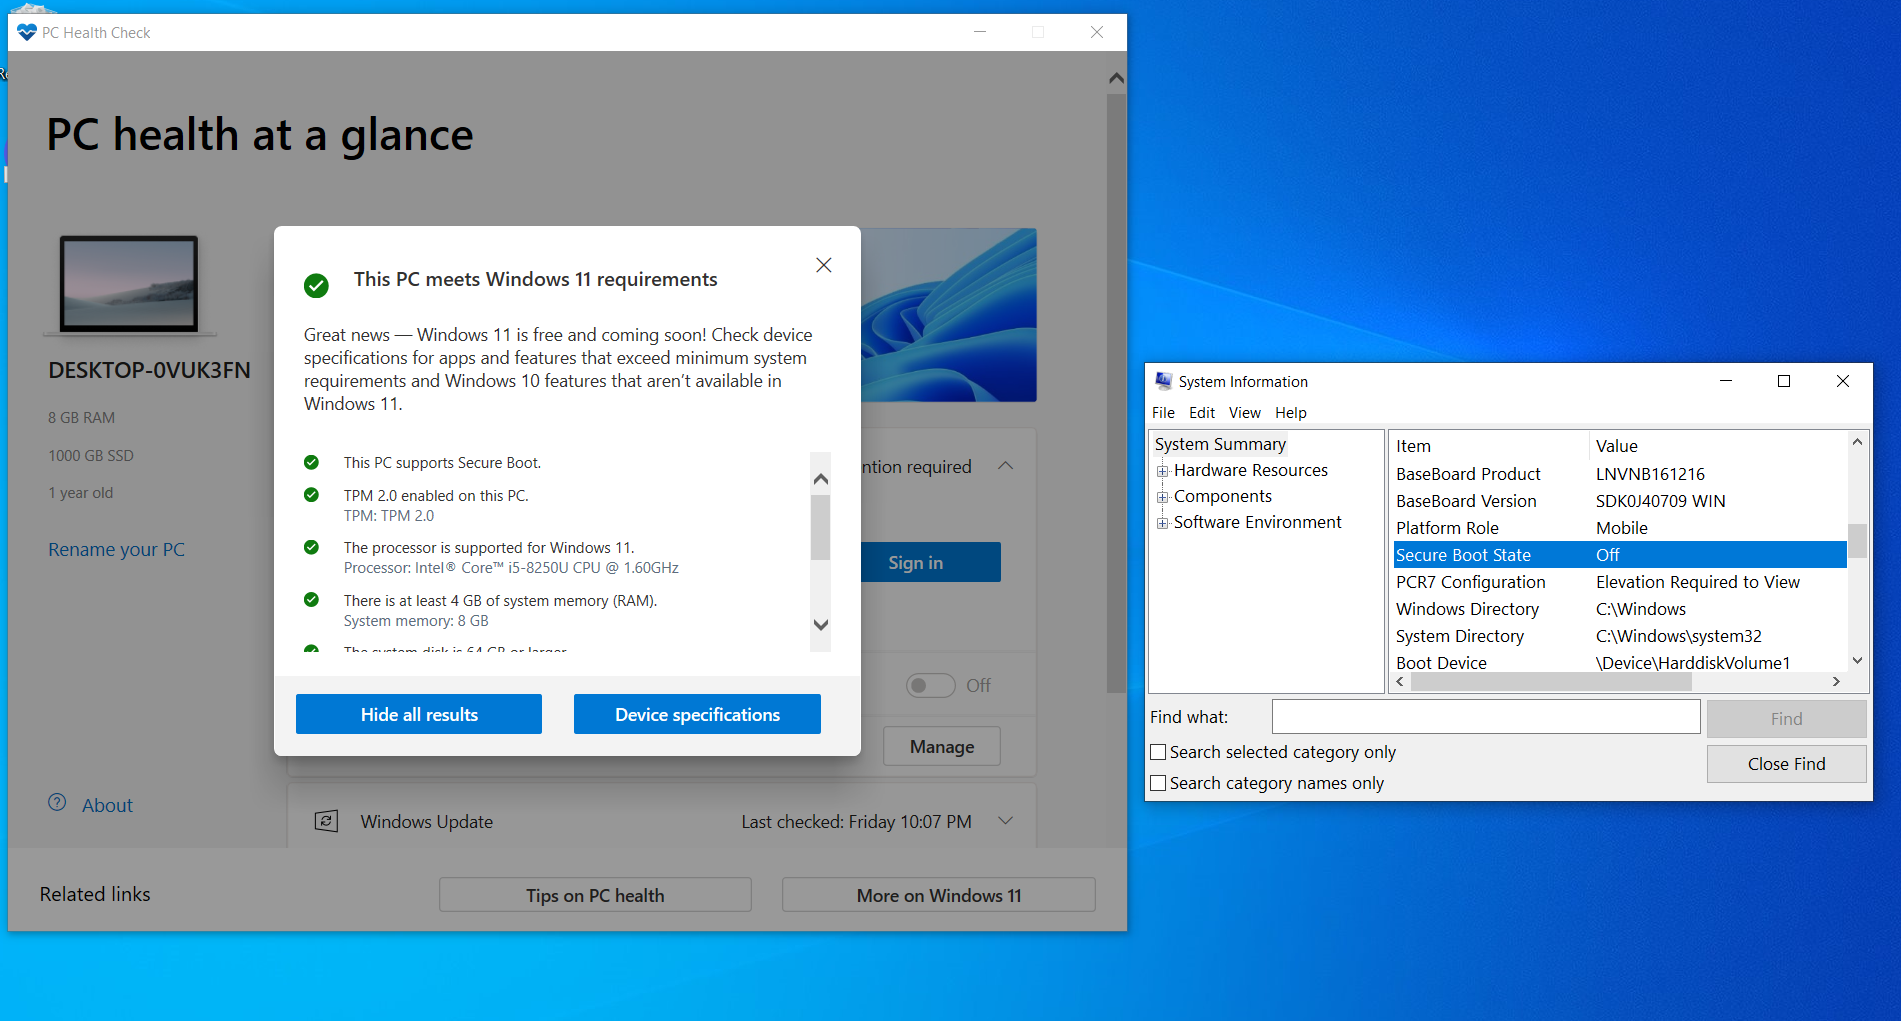Click the Item column header

coord(1490,446)
